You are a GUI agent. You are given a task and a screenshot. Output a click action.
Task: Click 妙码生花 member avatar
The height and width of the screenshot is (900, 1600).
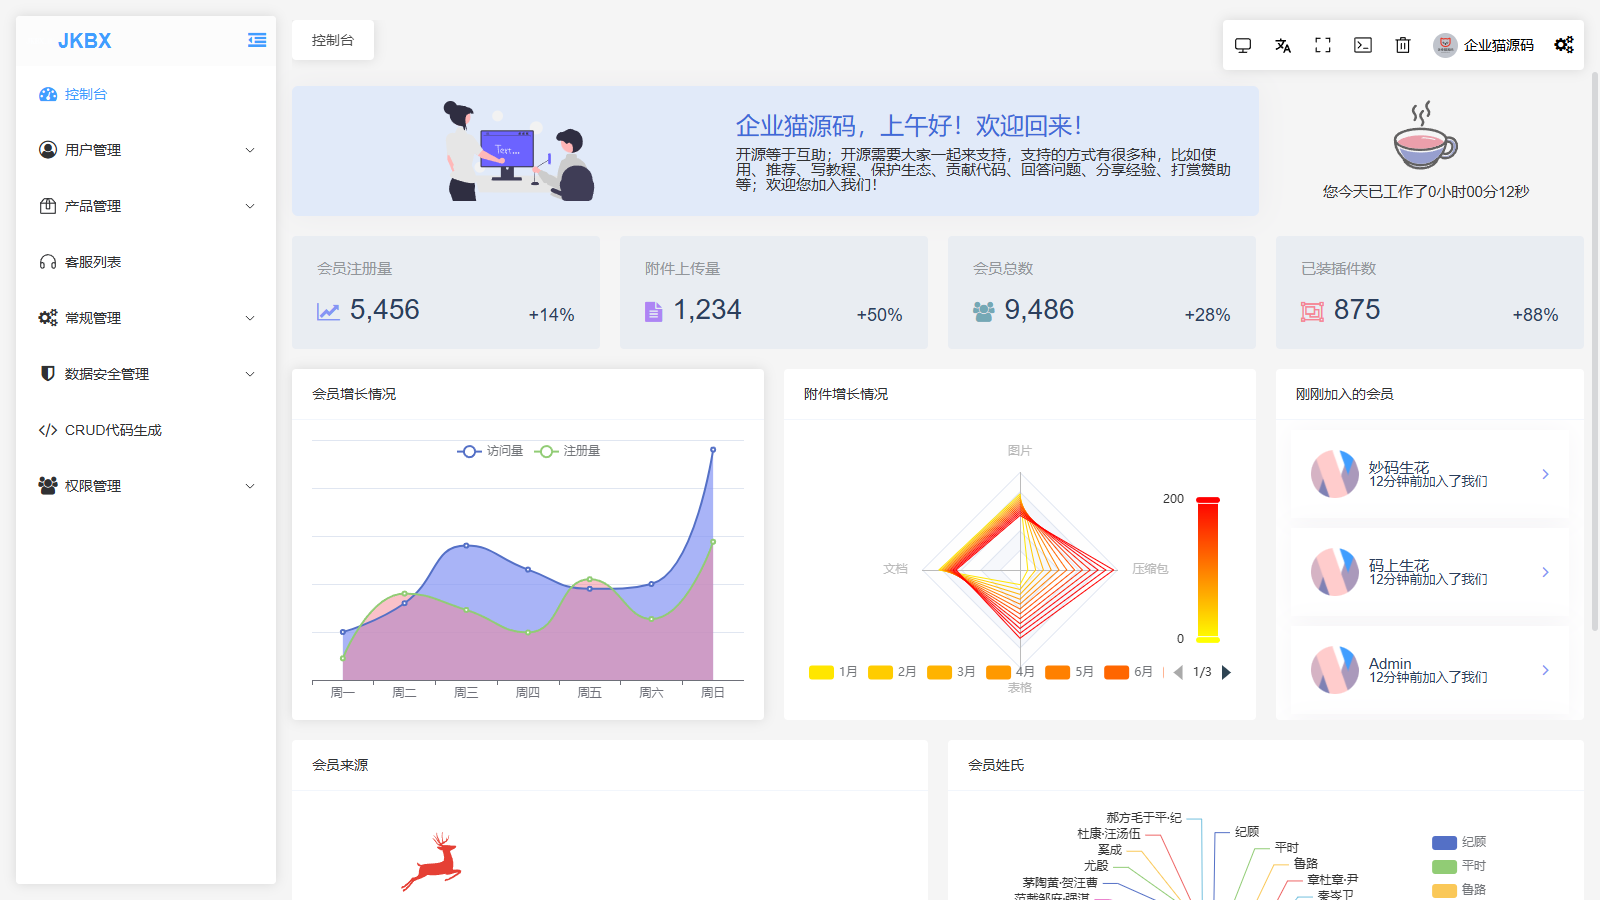[1335, 474]
